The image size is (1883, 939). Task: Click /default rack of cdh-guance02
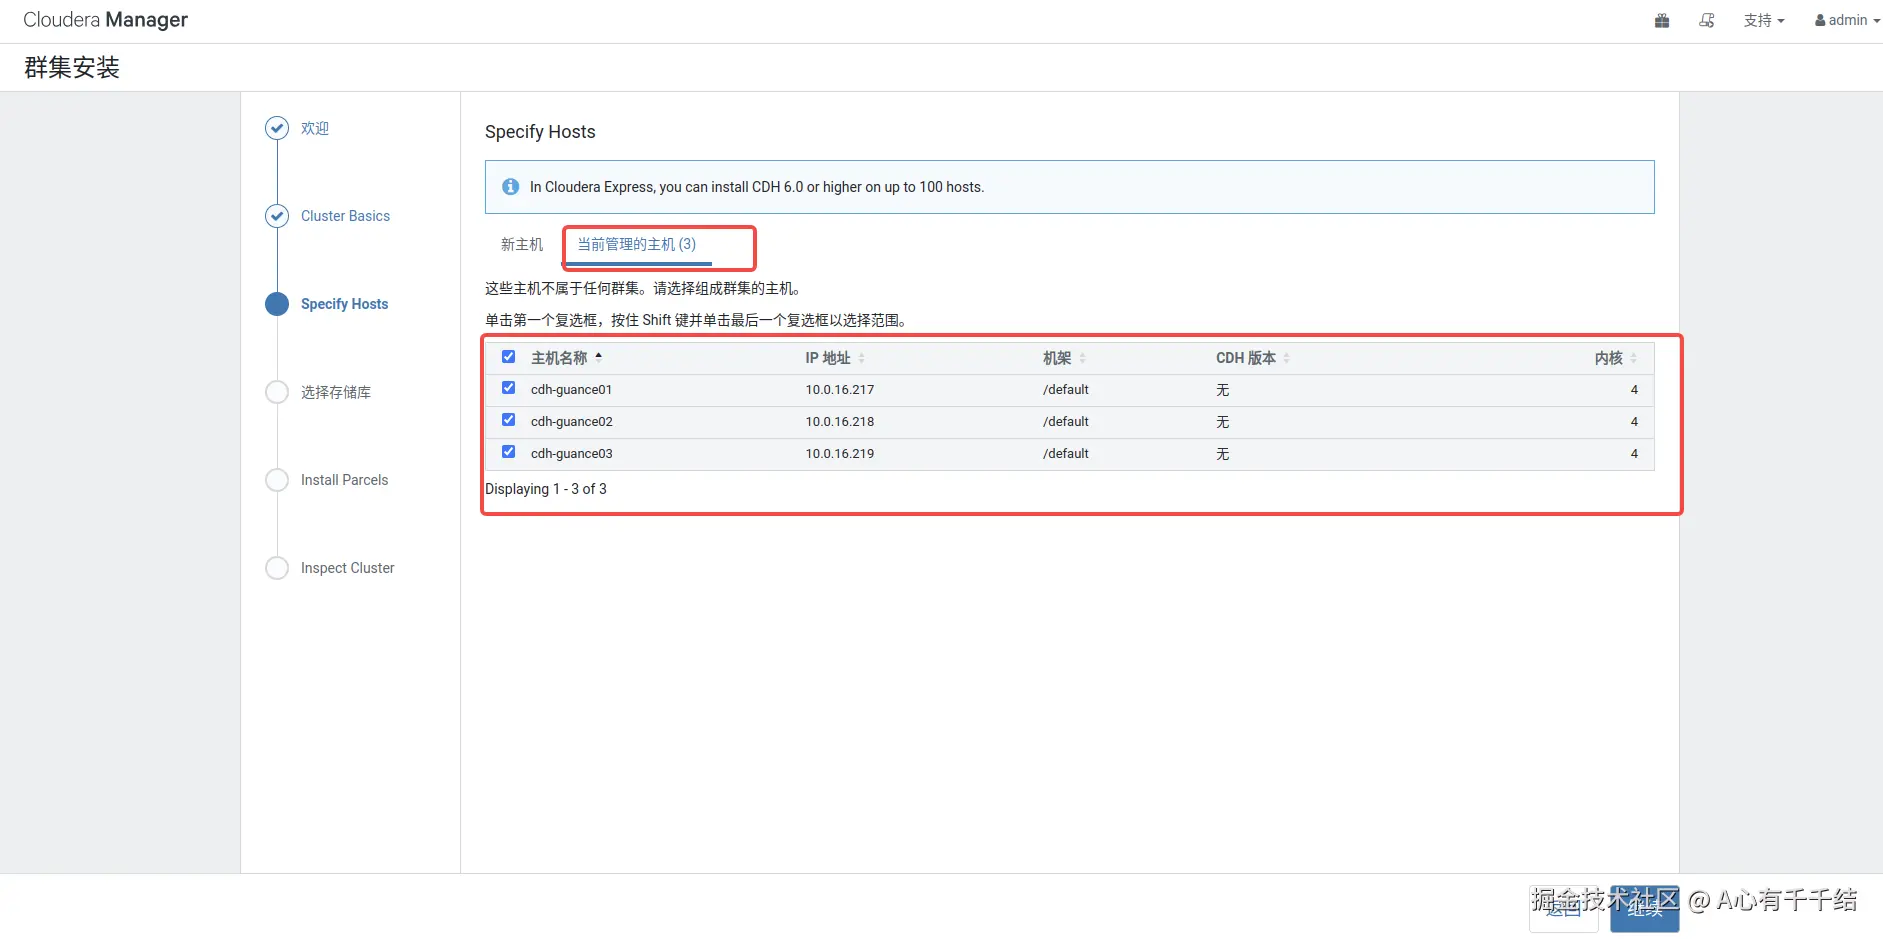point(1066,422)
